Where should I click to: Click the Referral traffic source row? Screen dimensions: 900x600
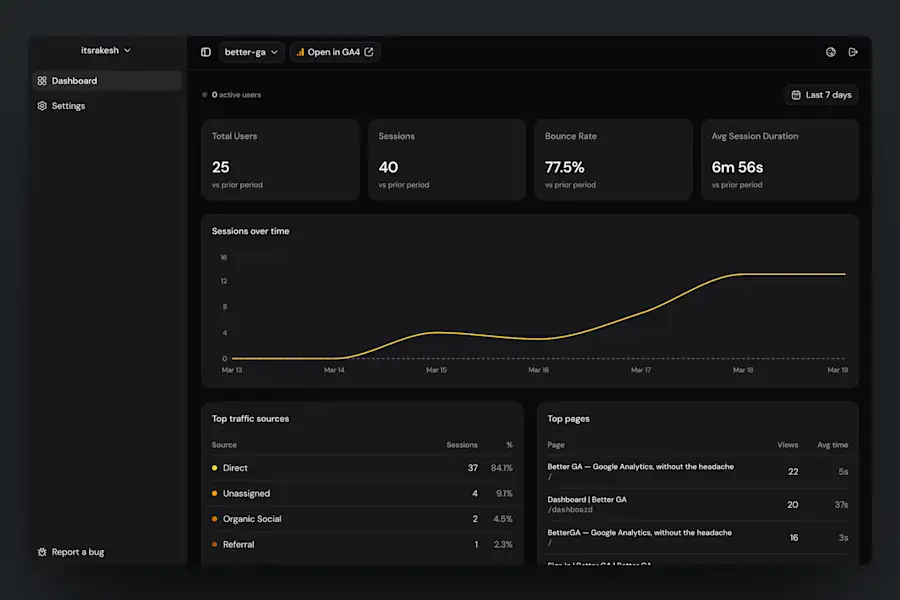[x=362, y=544]
